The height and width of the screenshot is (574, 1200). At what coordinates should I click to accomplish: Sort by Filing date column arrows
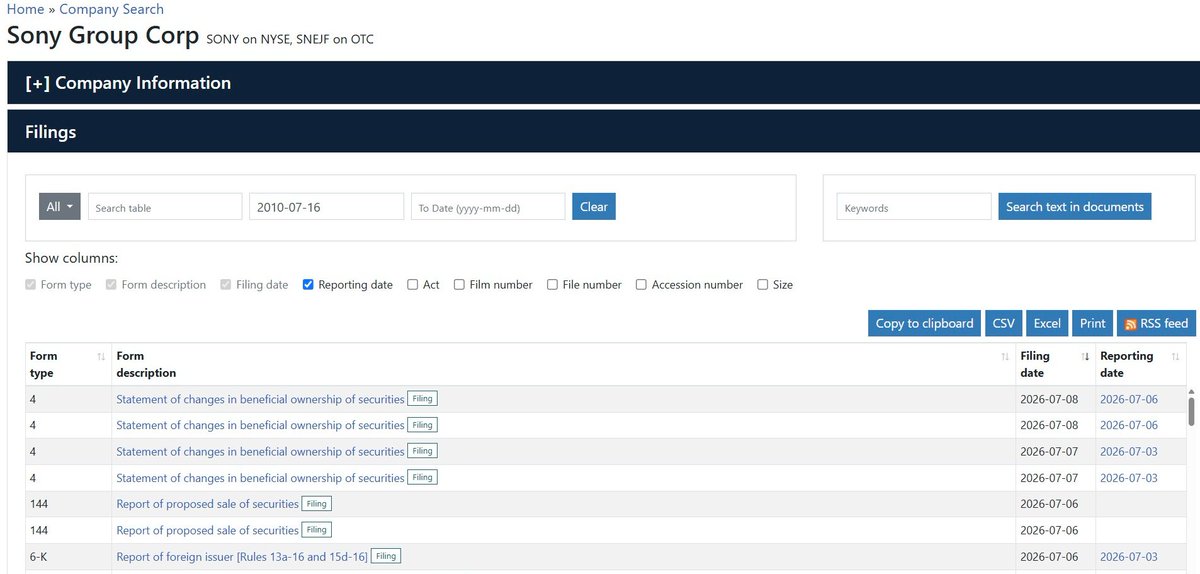coord(1085,356)
